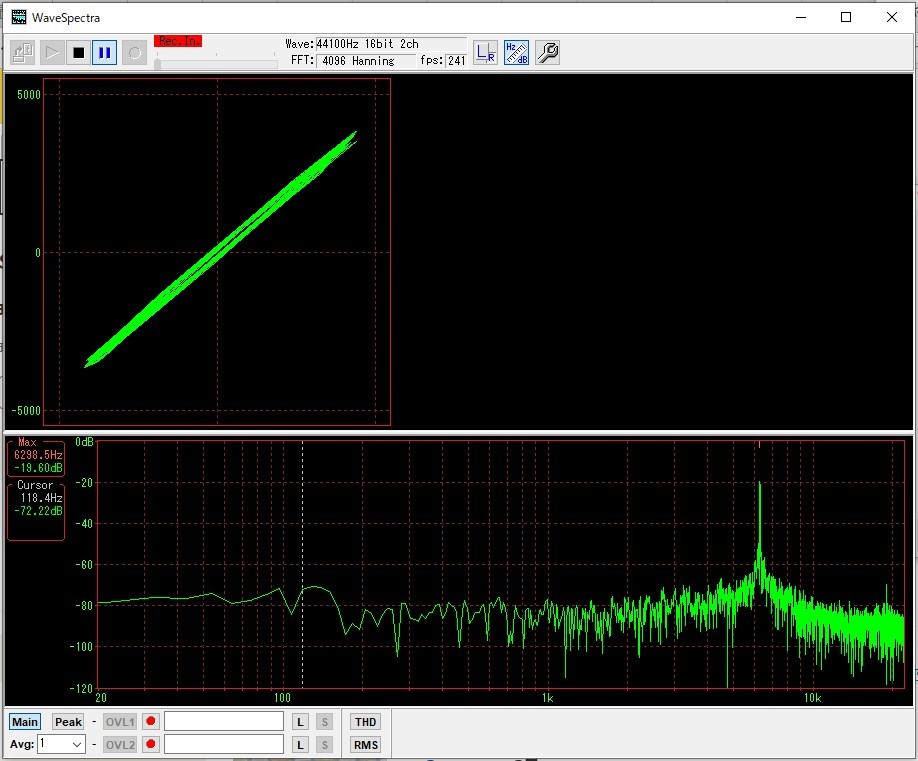918x761 pixels.
Task: Click the circular record button in toolbar
Action: click(x=134, y=53)
